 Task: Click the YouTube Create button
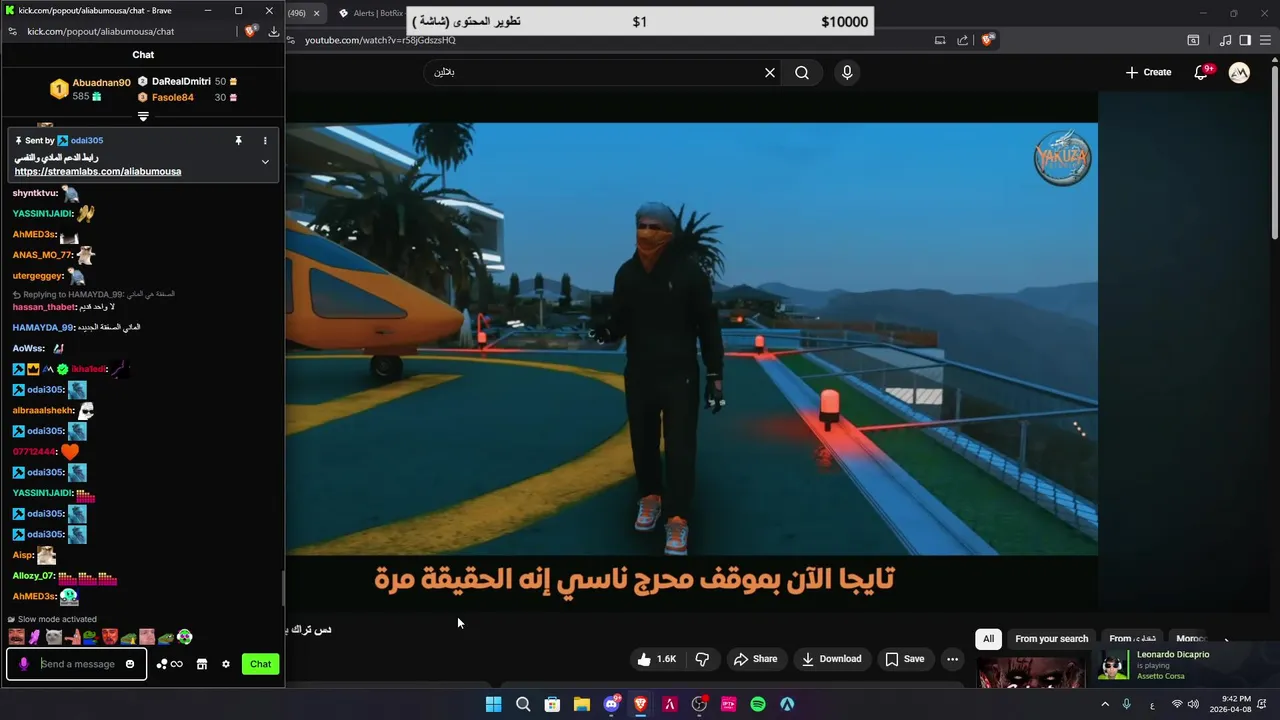click(x=1148, y=72)
